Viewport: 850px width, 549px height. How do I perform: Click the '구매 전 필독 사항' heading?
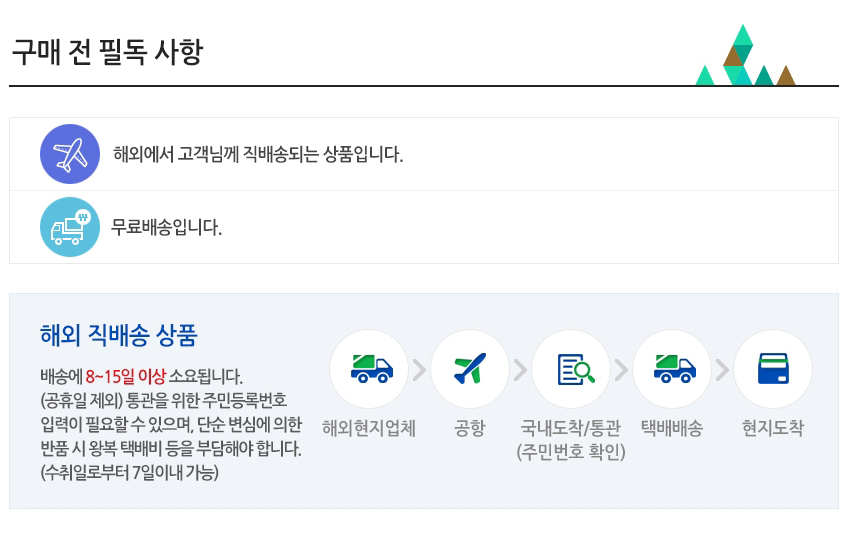tap(107, 52)
